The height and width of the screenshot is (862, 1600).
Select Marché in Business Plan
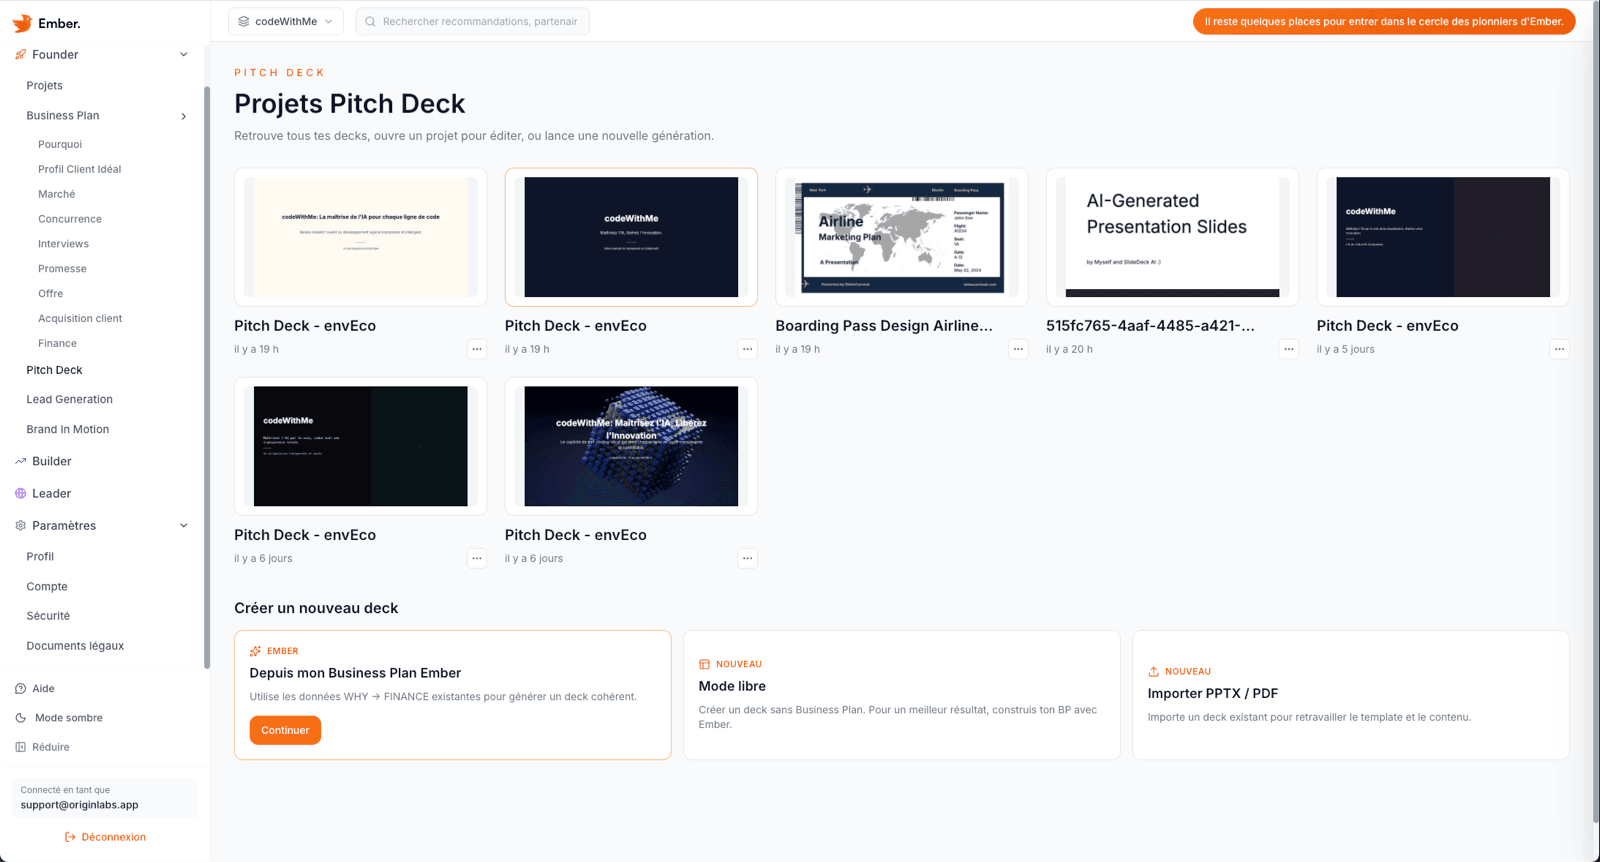(56, 194)
